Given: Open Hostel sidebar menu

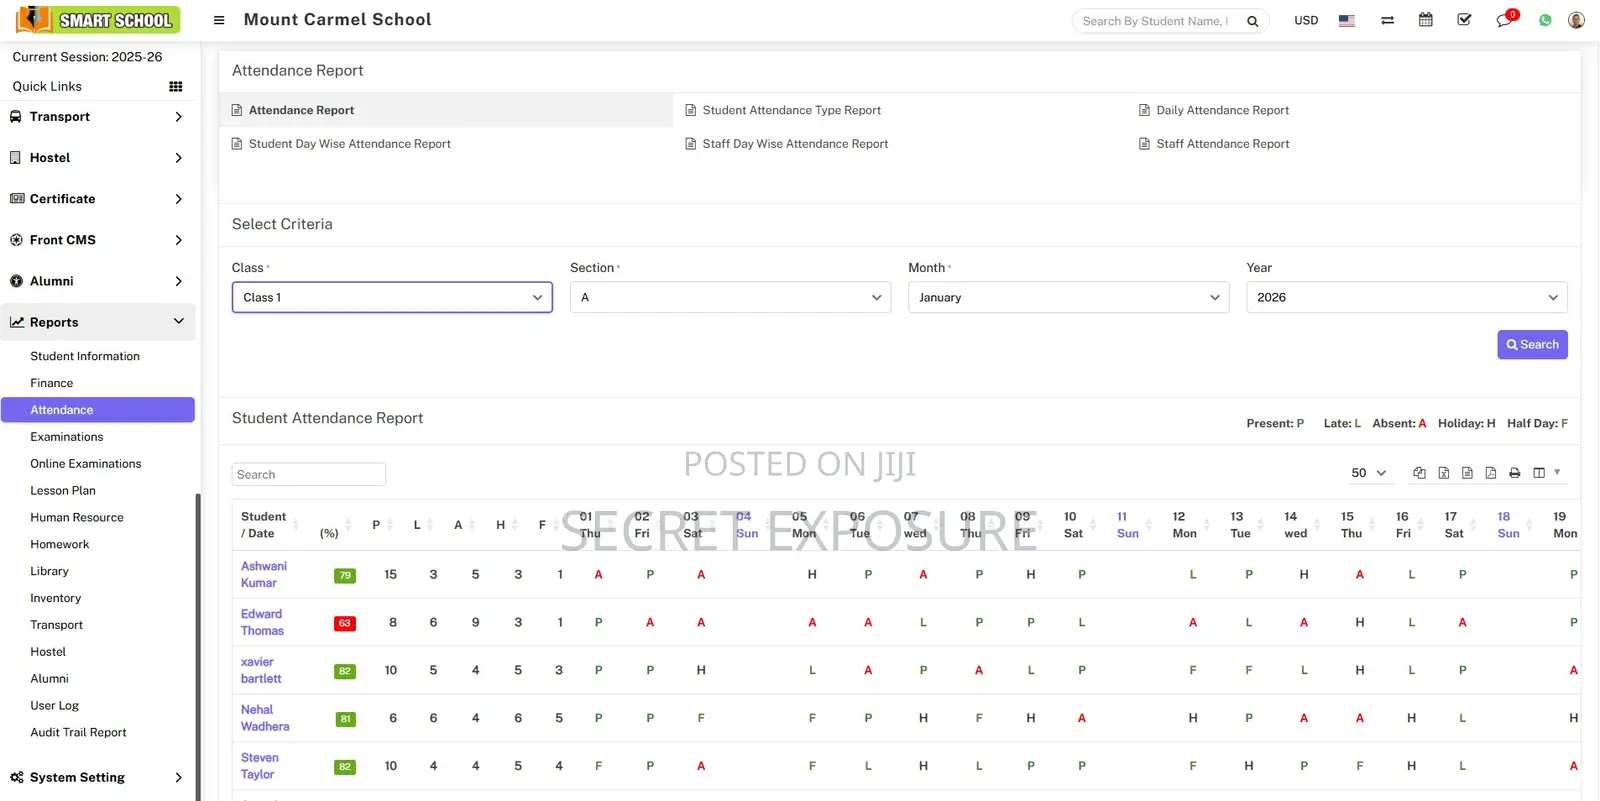Looking at the screenshot, I should 98,158.
